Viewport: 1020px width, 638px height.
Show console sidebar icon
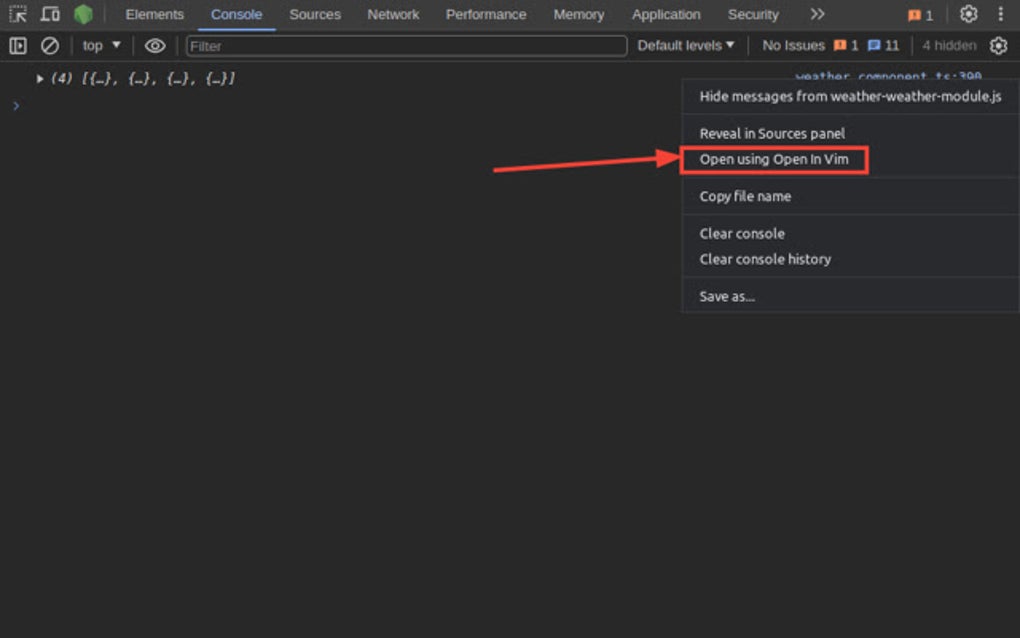(18, 46)
